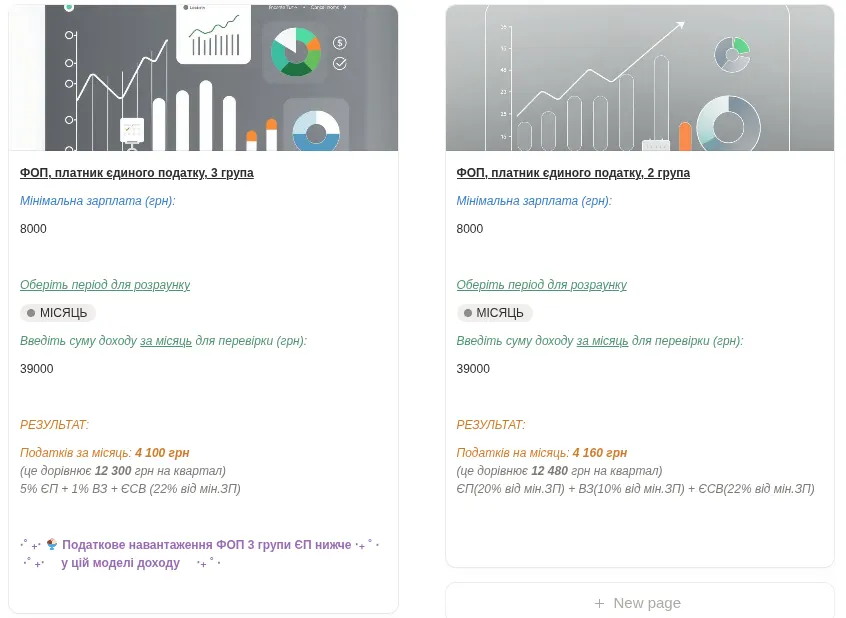Open card titled ФОП, платник єдиного податку, 2 група

click(x=573, y=173)
